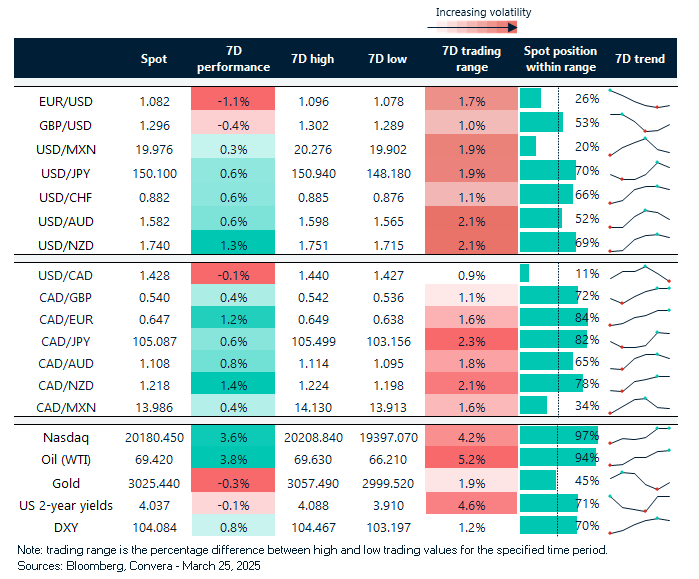Click the USD/JPY 7D trend sparkline
The width and height of the screenshot is (699, 579).
[x=640, y=170]
